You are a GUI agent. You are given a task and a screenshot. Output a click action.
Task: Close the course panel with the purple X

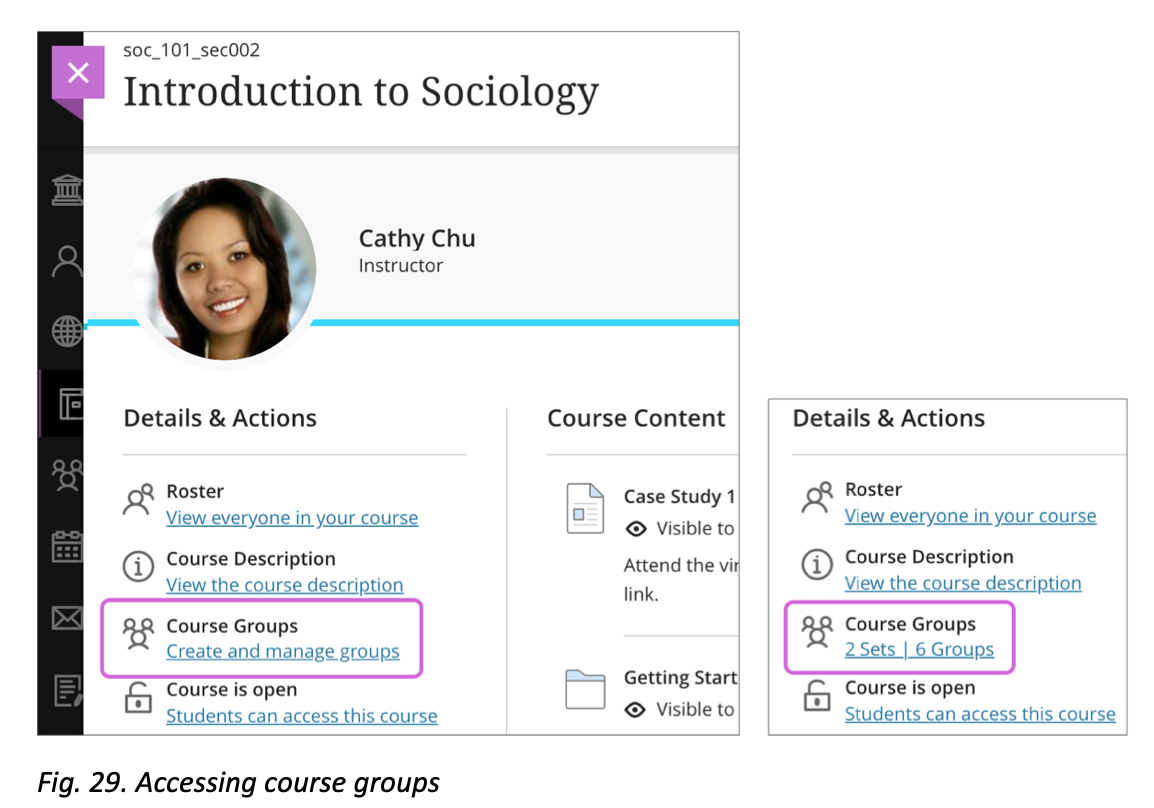(x=78, y=72)
